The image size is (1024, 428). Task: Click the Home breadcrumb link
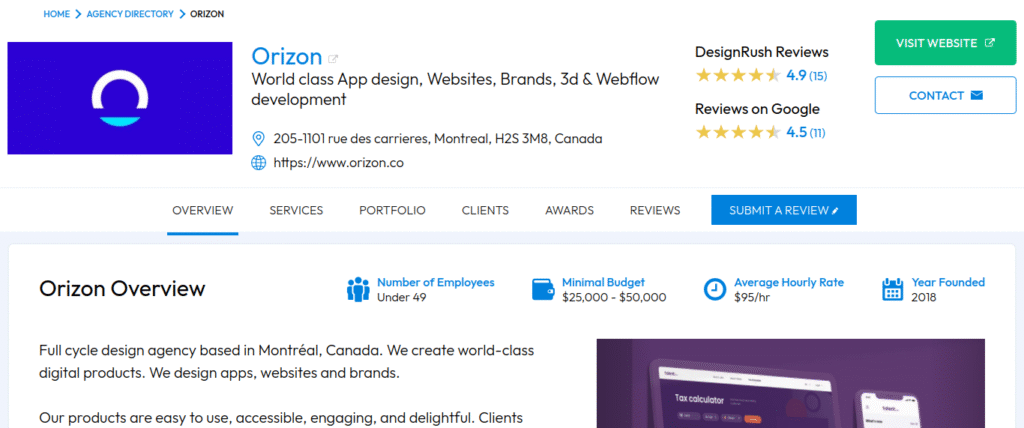pyautogui.click(x=57, y=14)
